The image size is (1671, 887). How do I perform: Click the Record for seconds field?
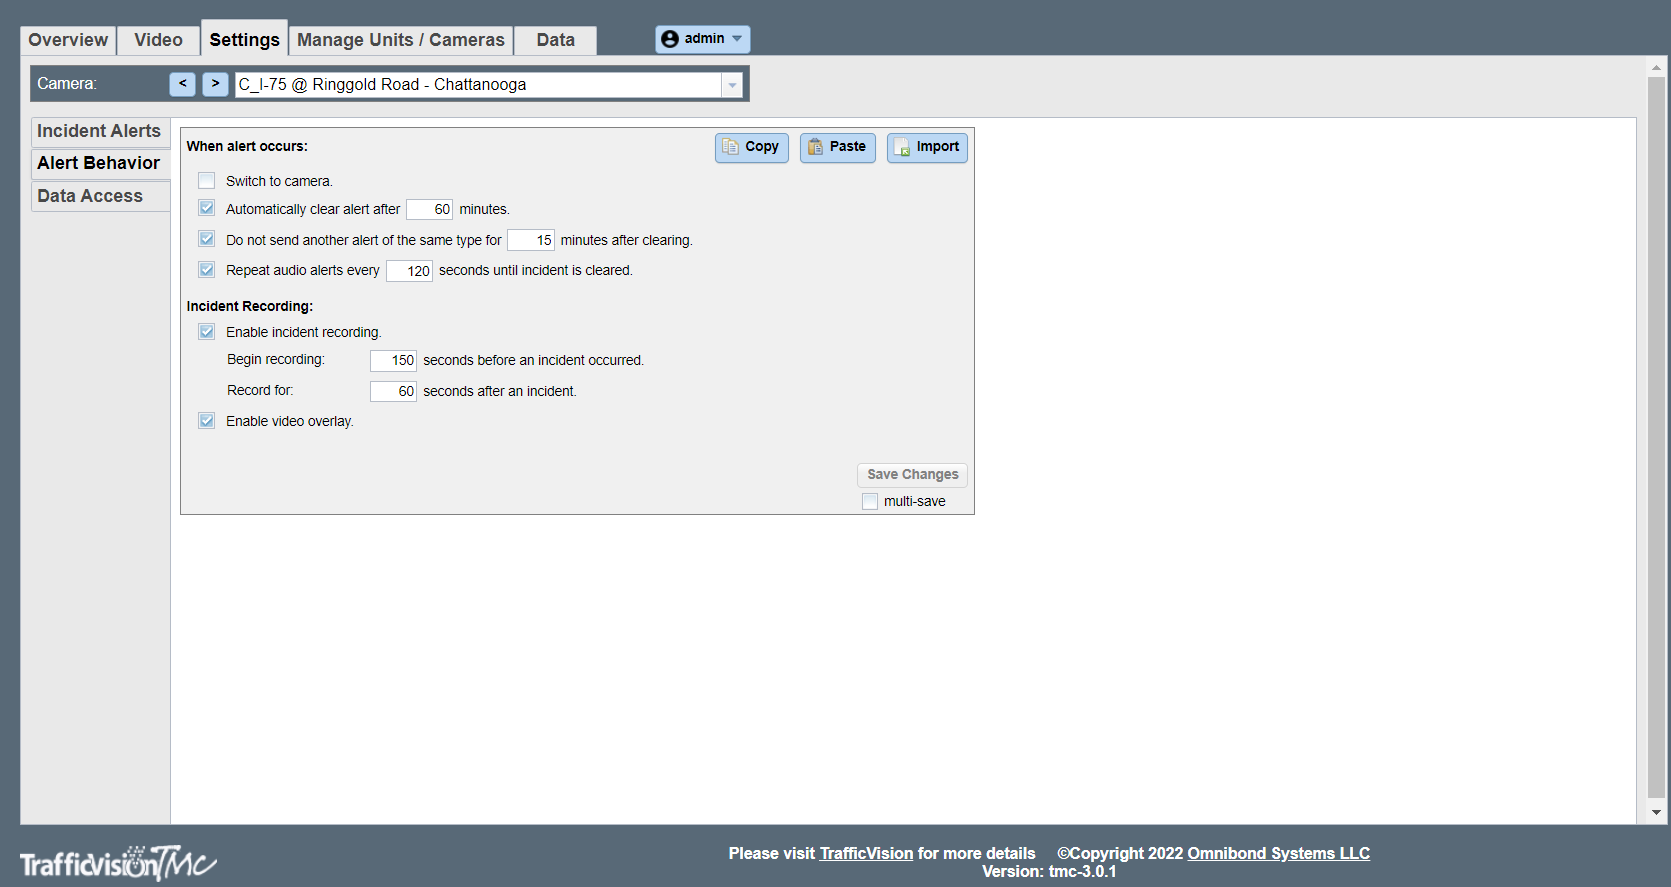tap(393, 391)
